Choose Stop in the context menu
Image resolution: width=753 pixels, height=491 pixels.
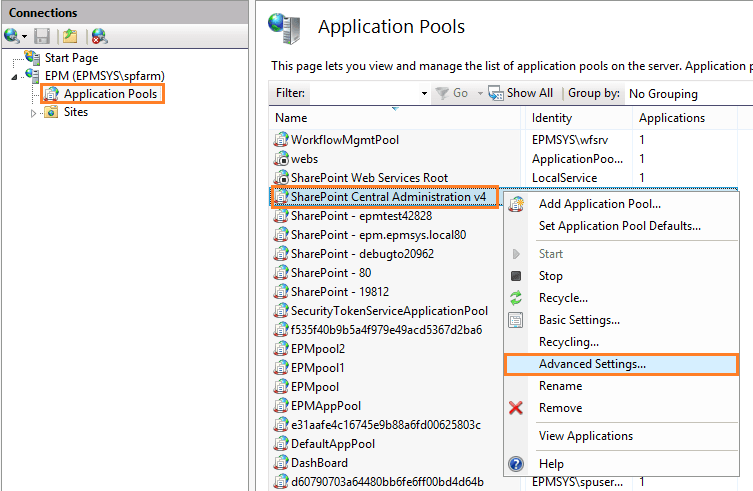coord(550,276)
